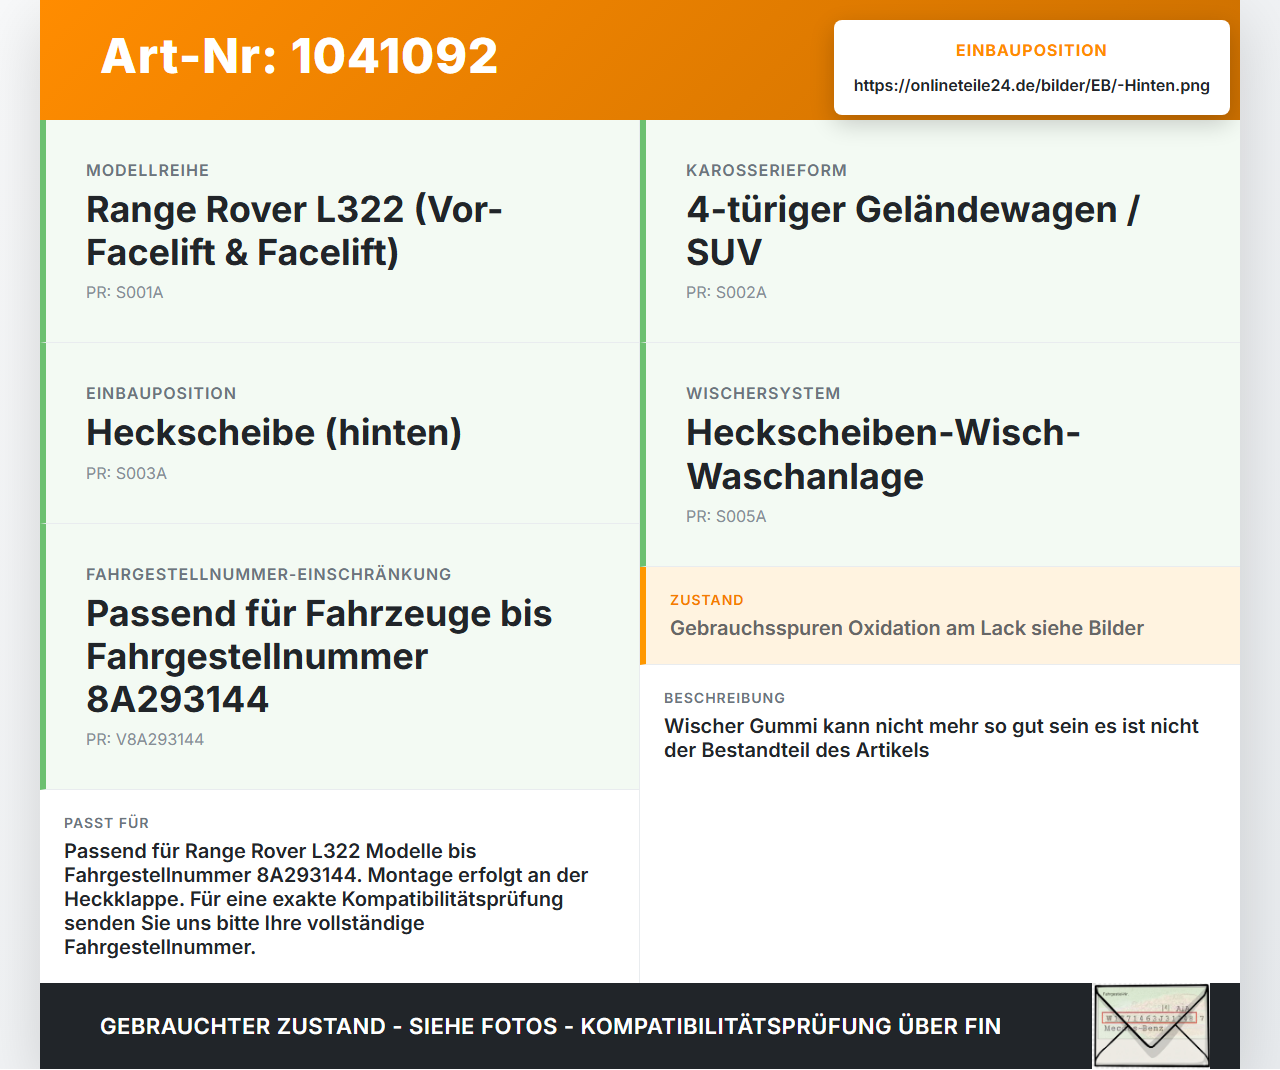Click 'Heckscheibe (hinten)' value
The height and width of the screenshot is (1070, 1280).
[274, 432]
